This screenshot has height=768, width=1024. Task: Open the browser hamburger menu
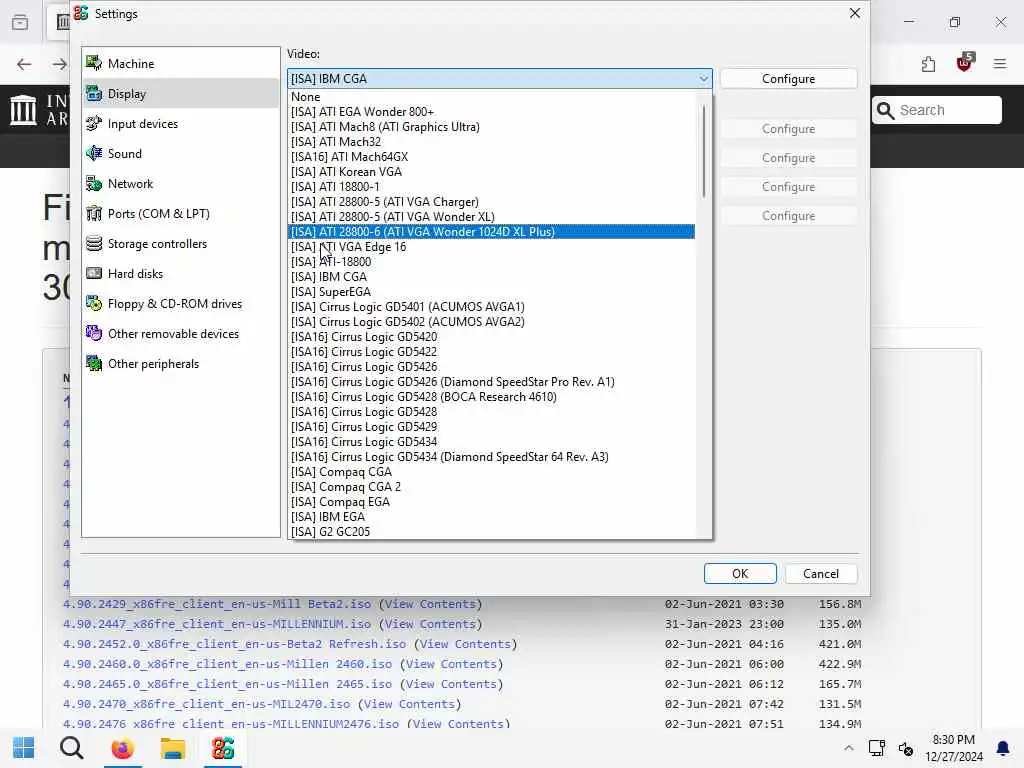pos(1000,64)
